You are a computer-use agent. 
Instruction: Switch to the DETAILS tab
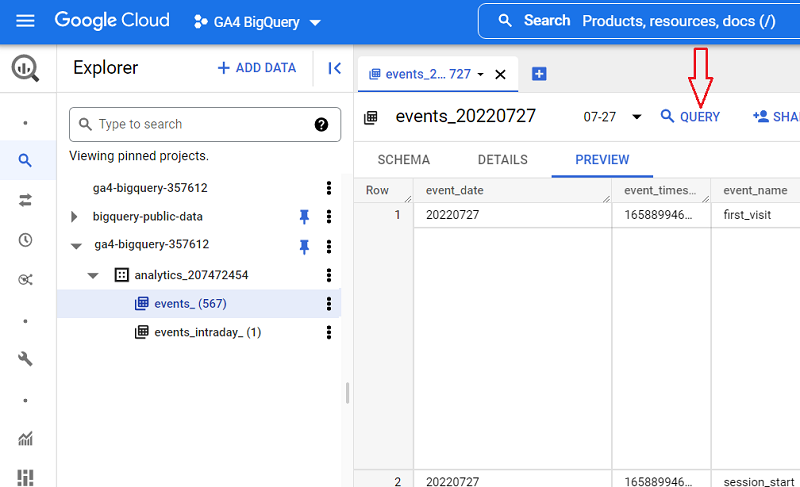(x=503, y=160)
